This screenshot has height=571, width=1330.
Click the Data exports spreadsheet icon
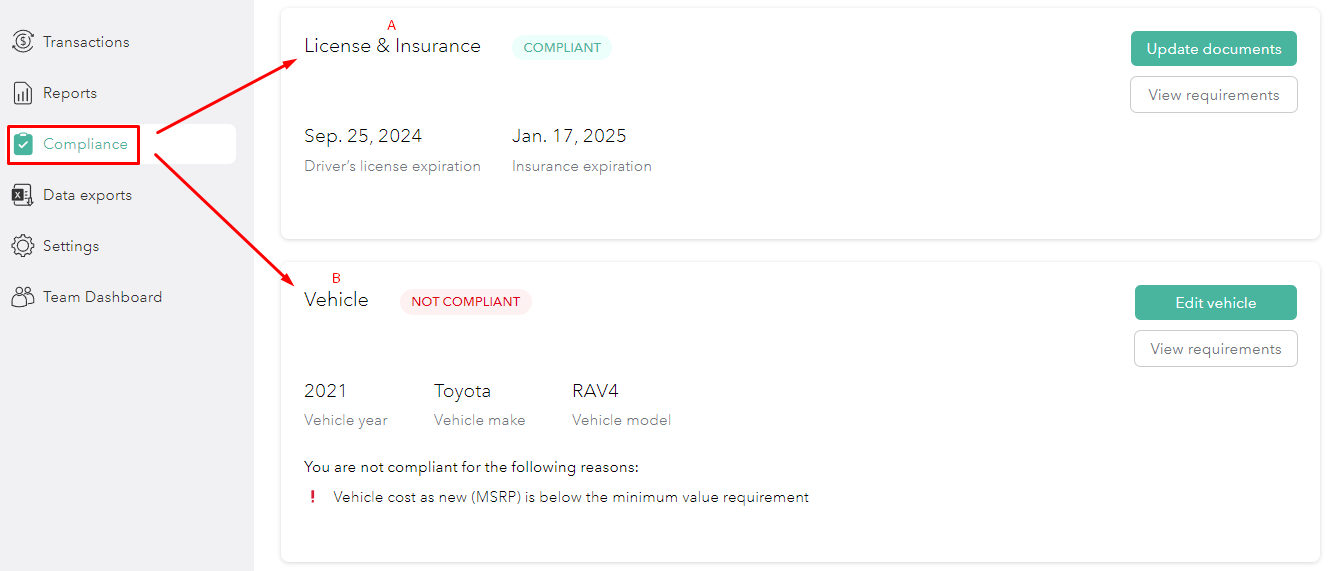22,195
